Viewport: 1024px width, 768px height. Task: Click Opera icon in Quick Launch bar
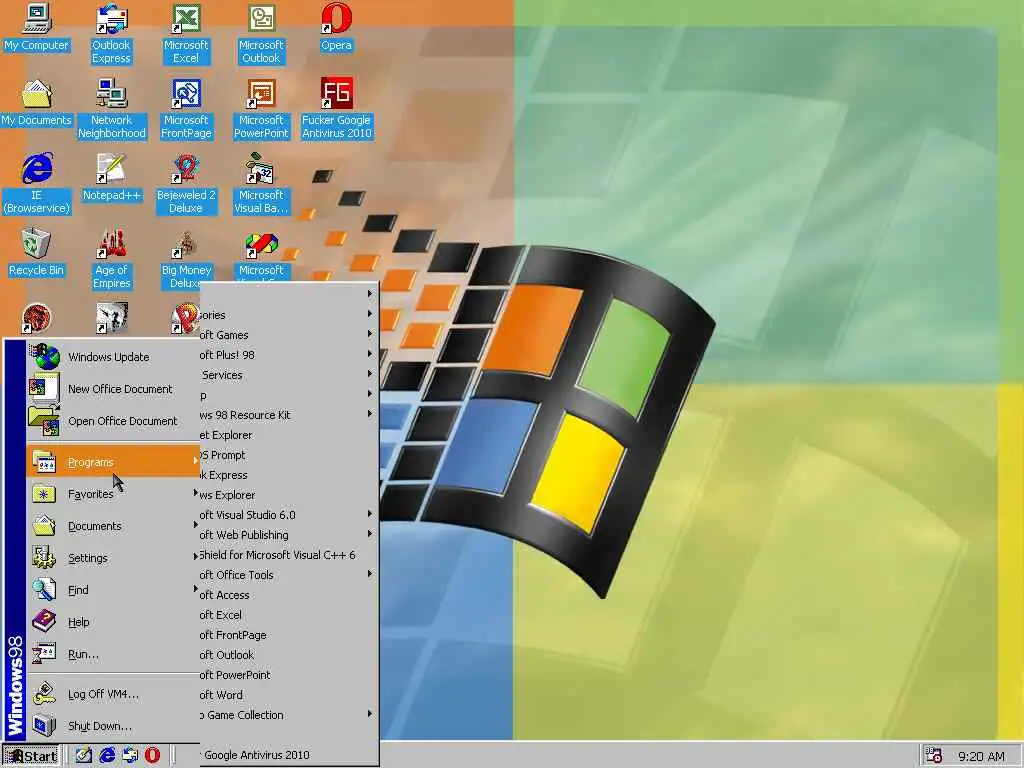pos(152,756)
